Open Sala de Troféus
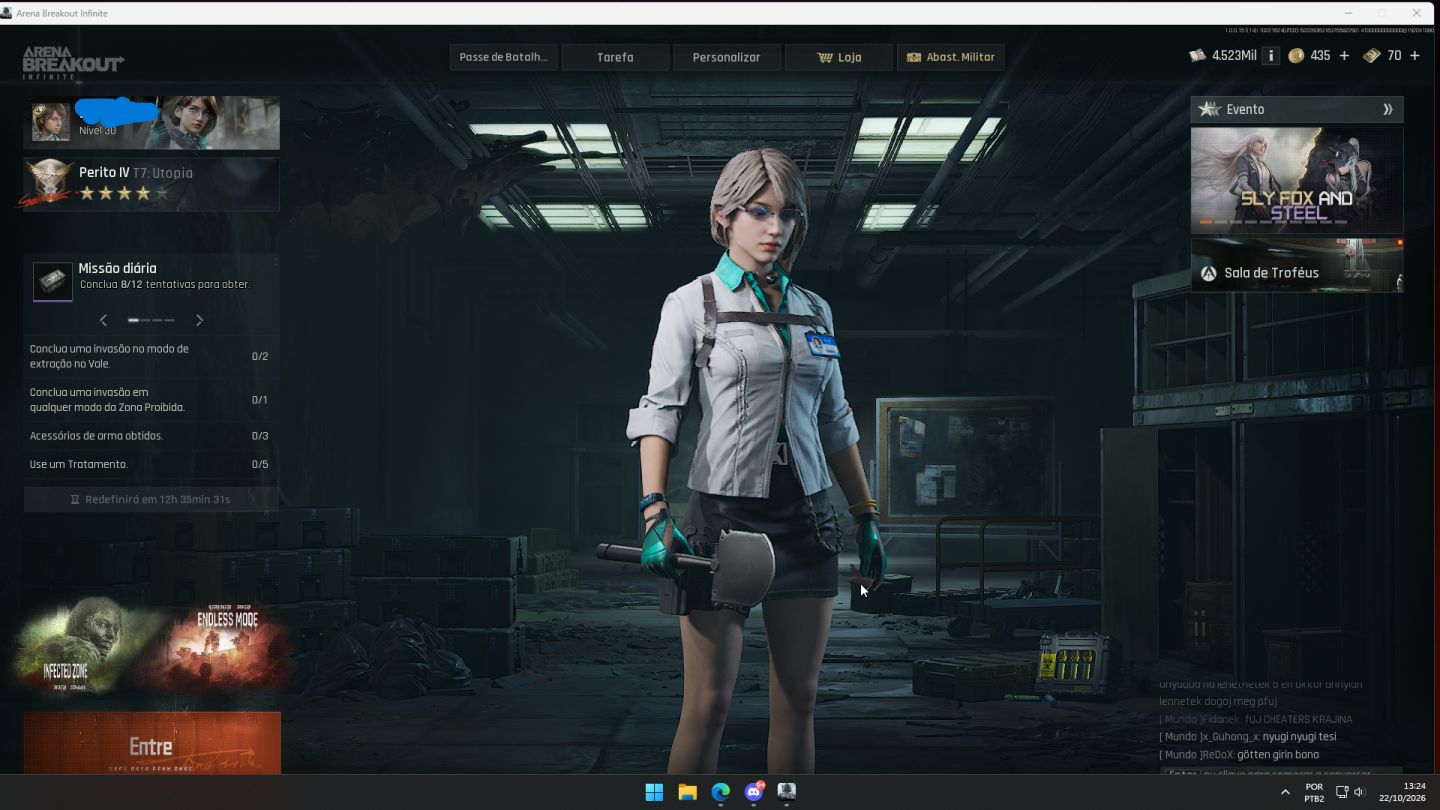Screen dimensions: 1440x810 coord(1297,265)
